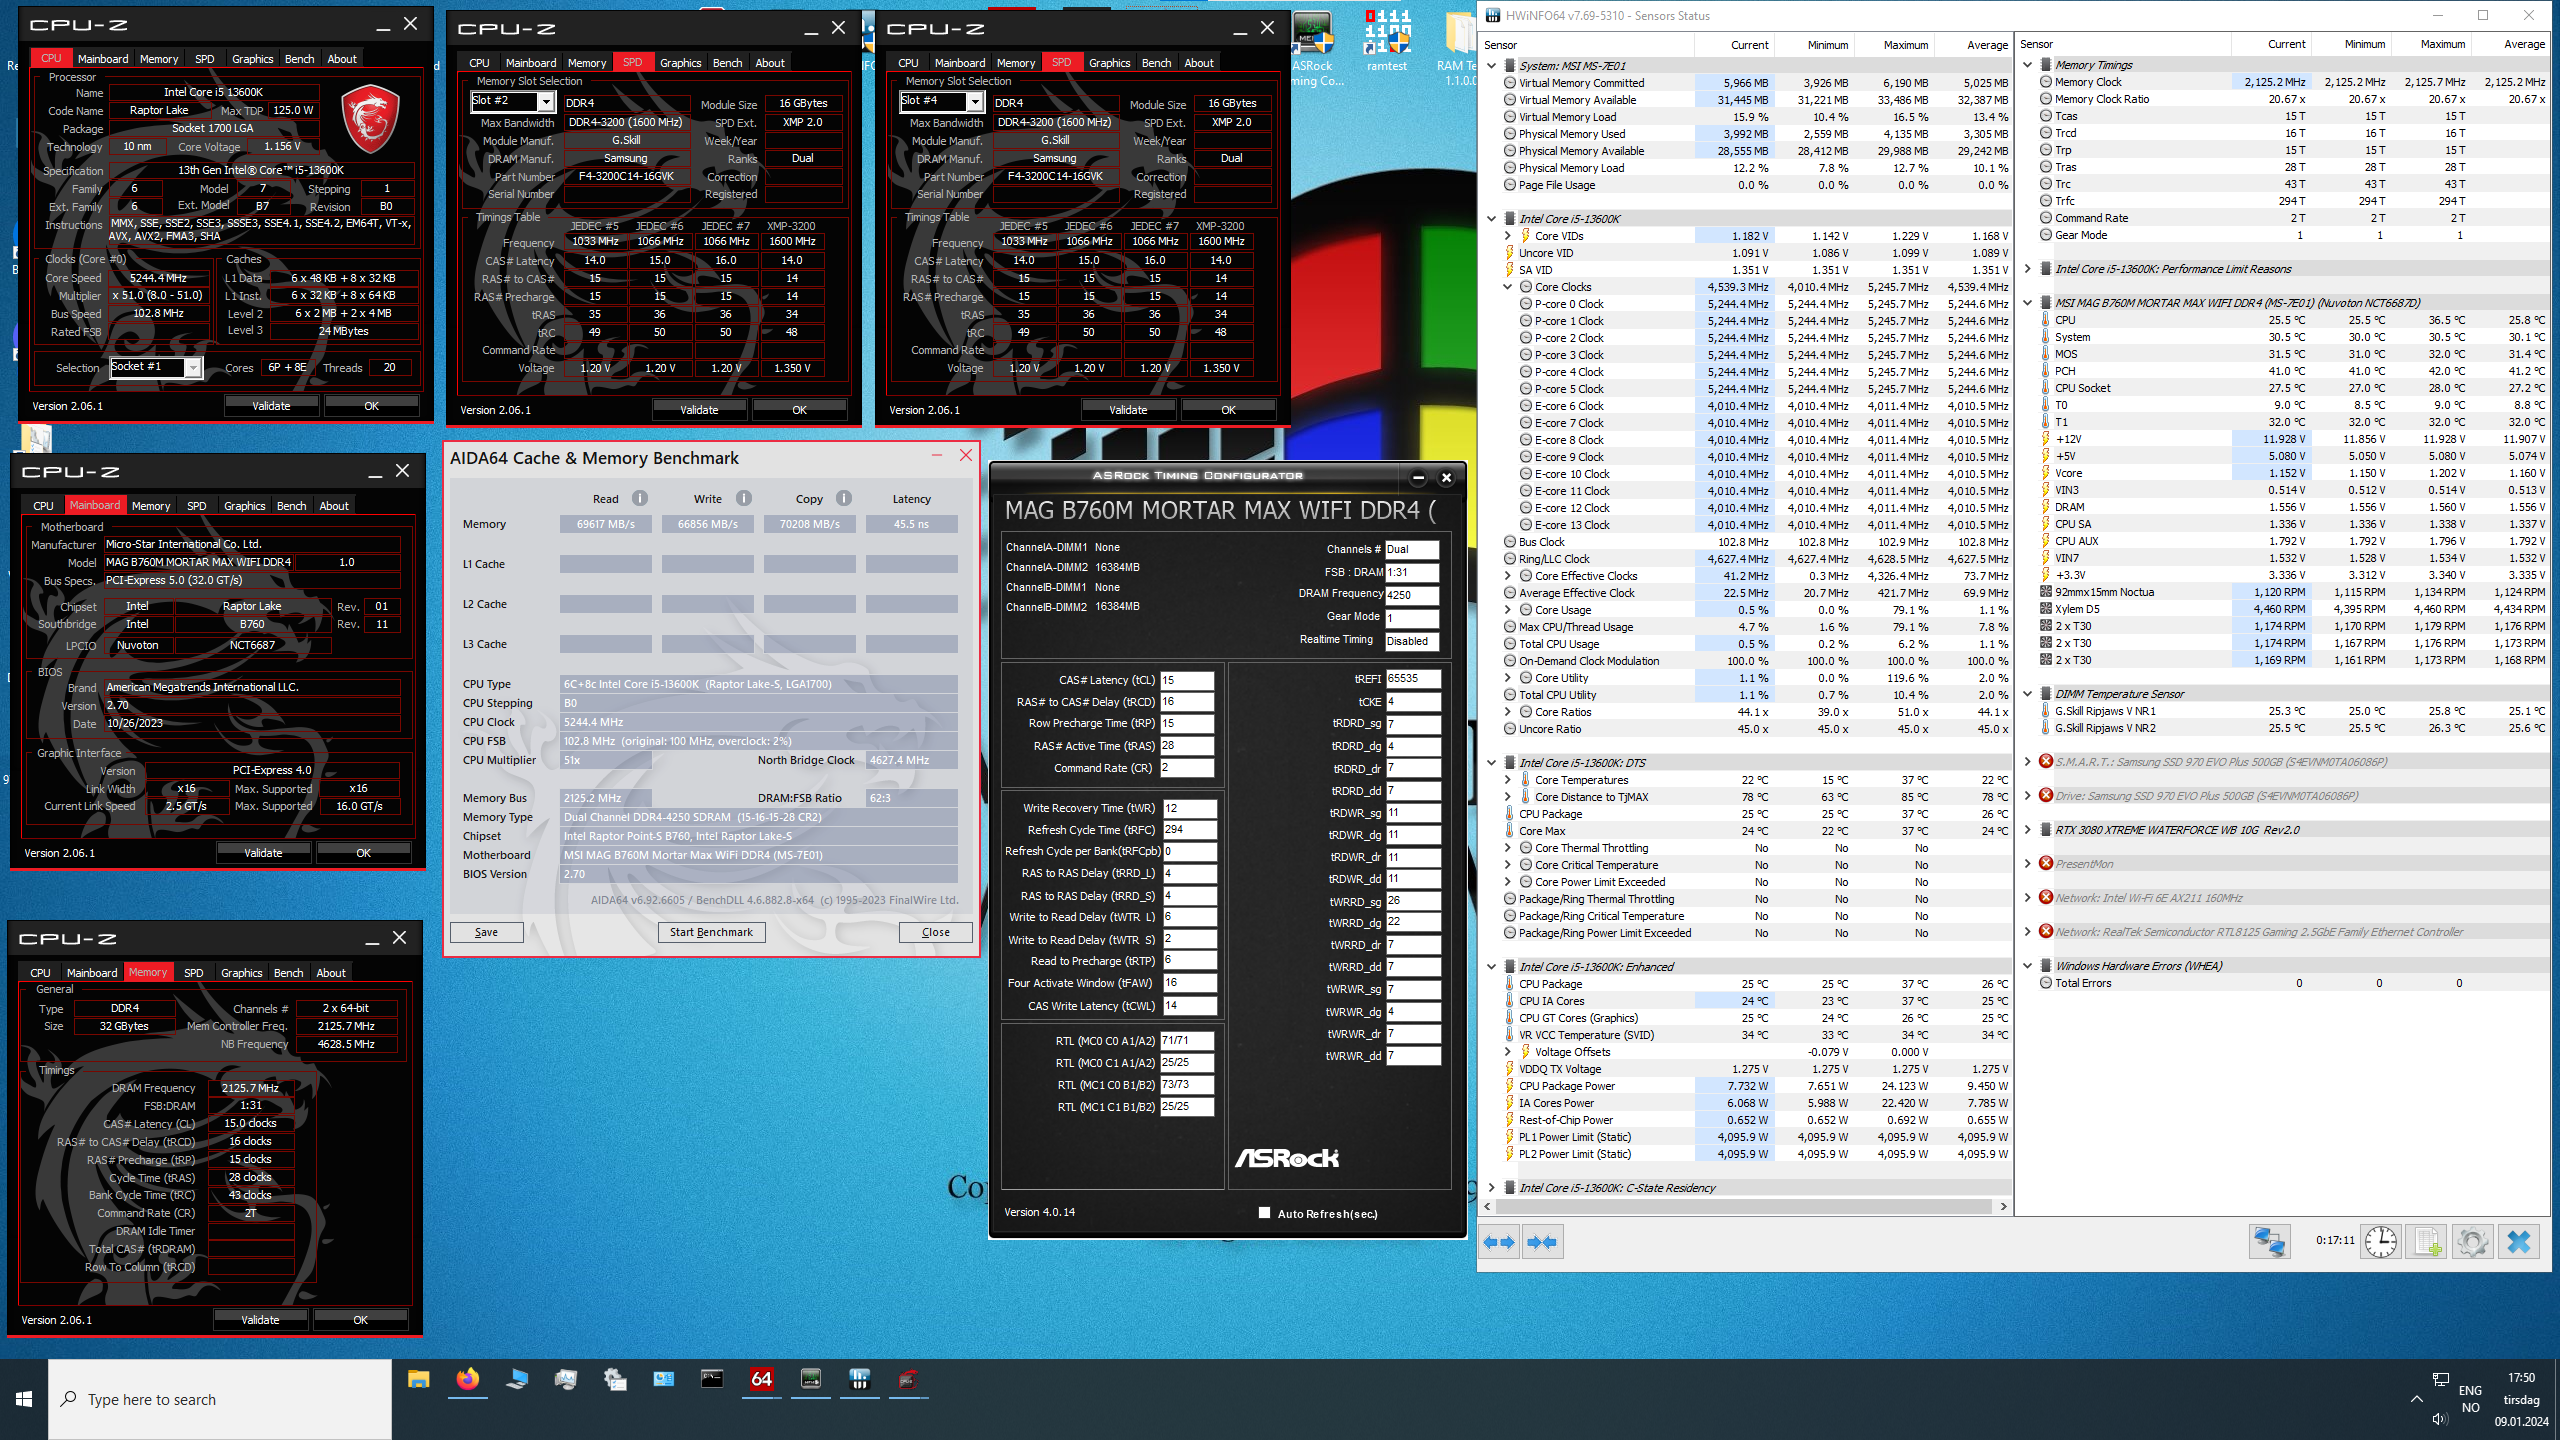Start logging with the sheet-plus button
This screenshot has width=2560, height=1440.
2427,1242
